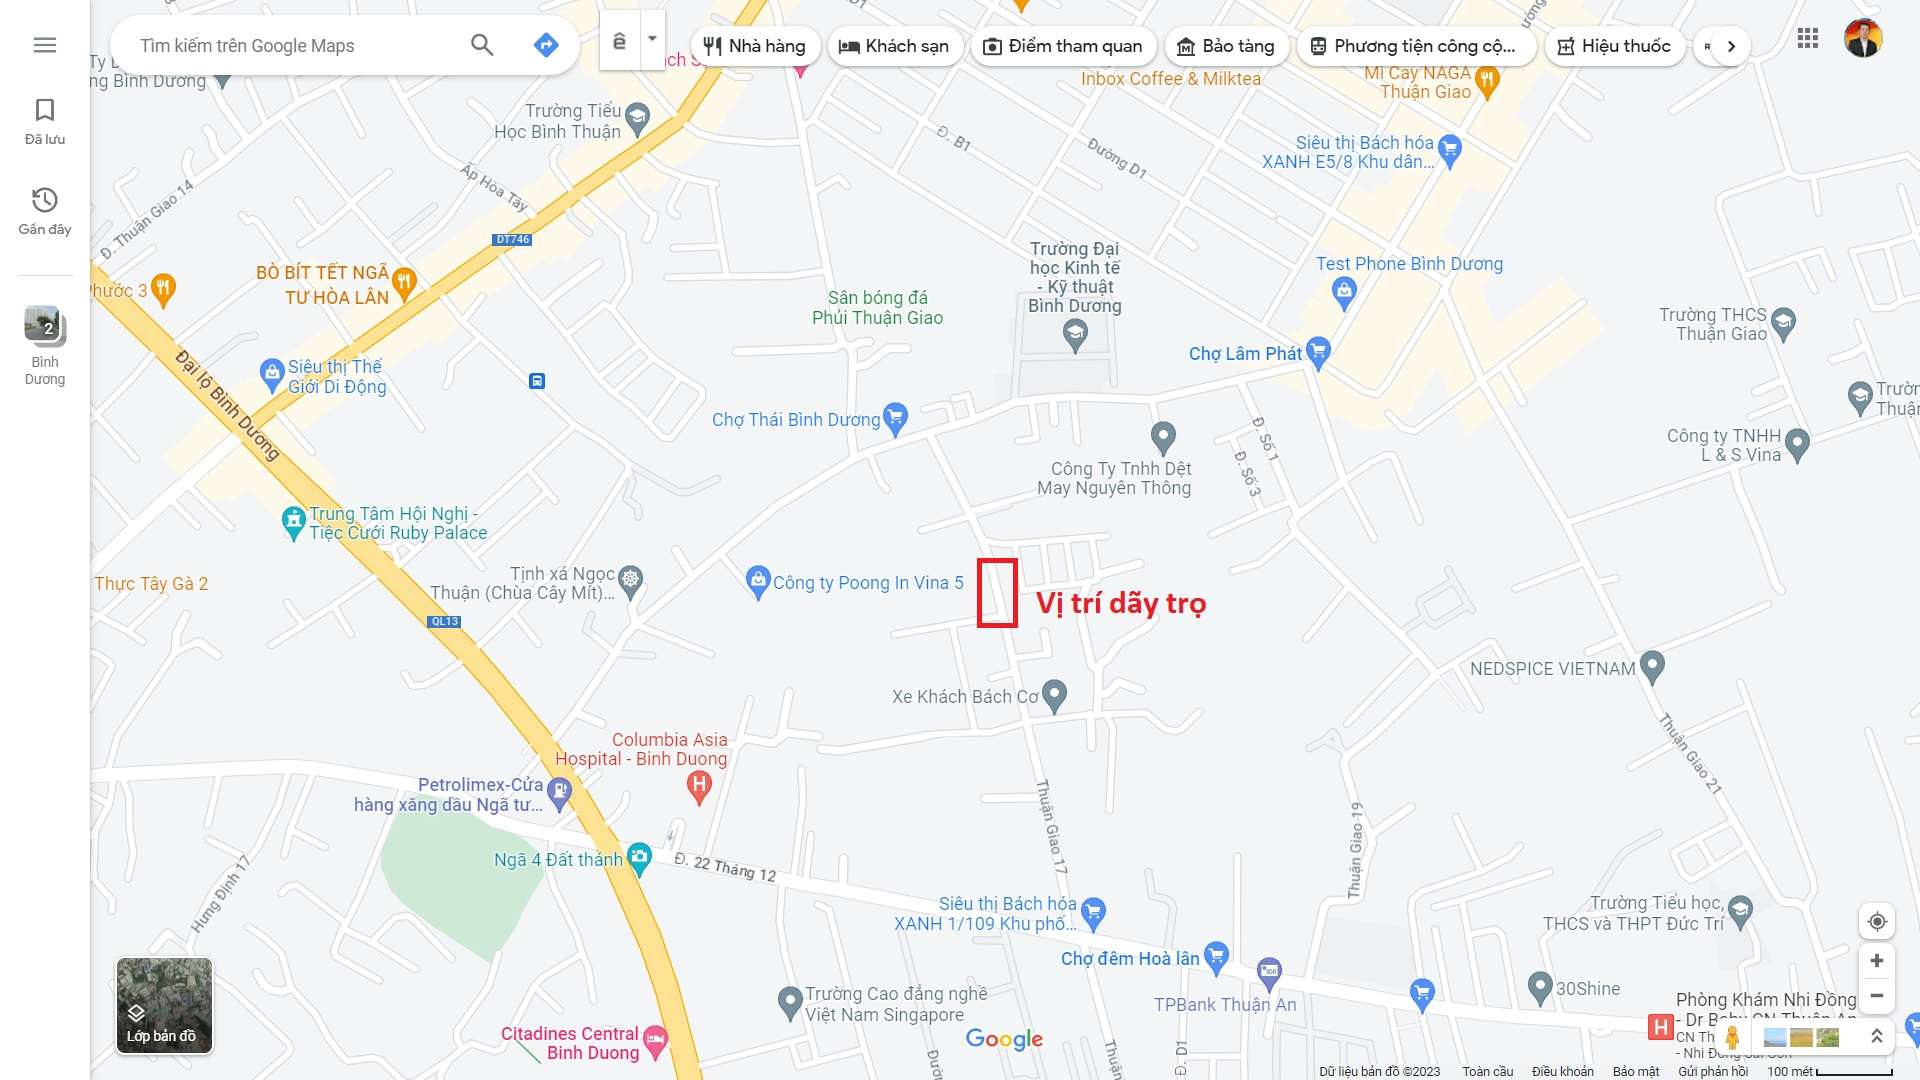Open Gần đây recent history

45,211
